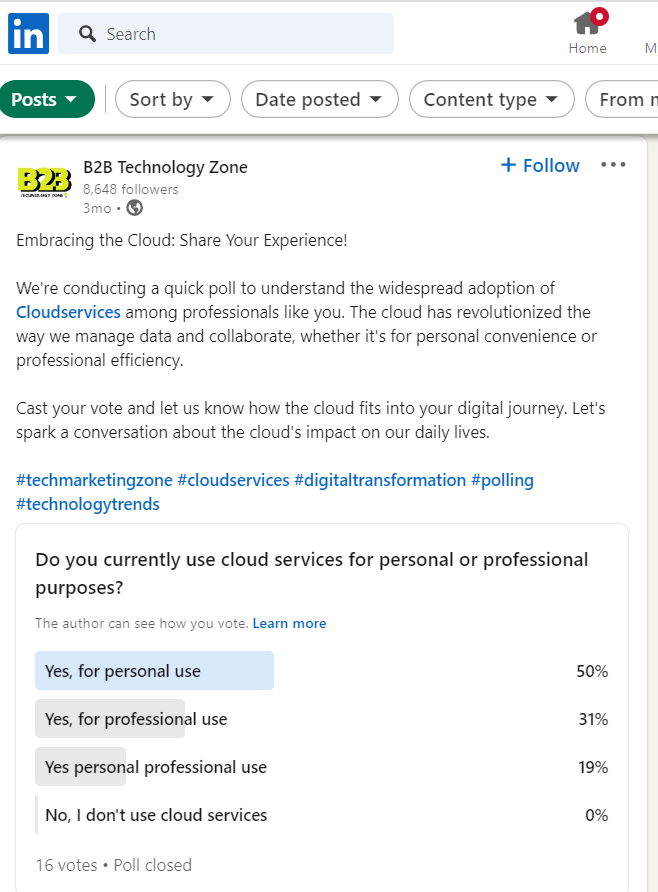The image size is (658, 892).
Task: Open the Date posted dropdown
Action: pos(320,99)
